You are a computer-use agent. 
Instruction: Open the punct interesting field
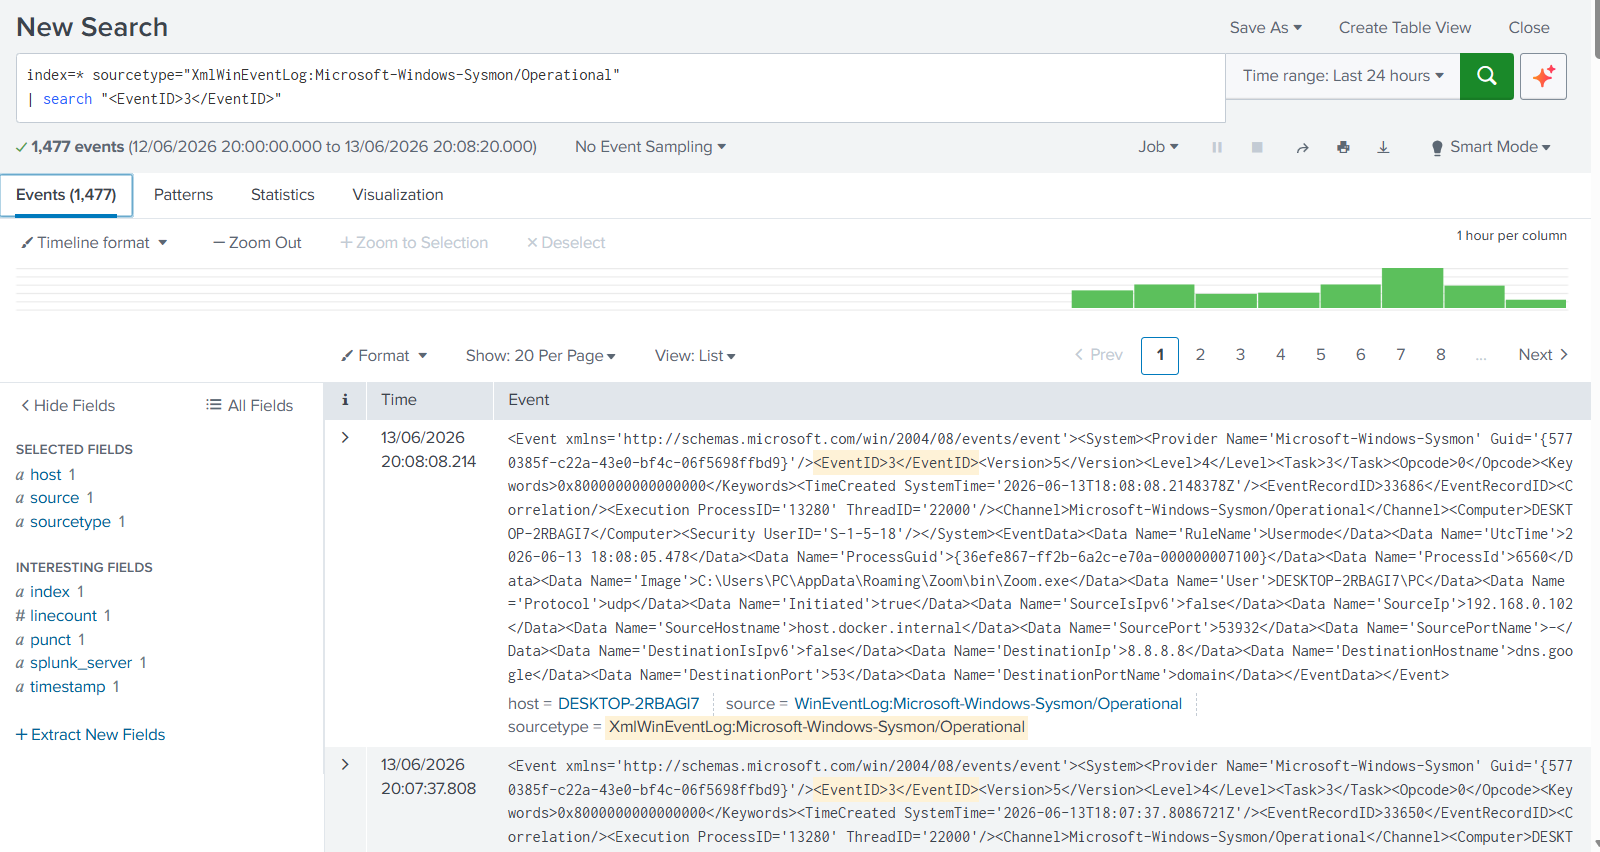[x=50, y=640]
